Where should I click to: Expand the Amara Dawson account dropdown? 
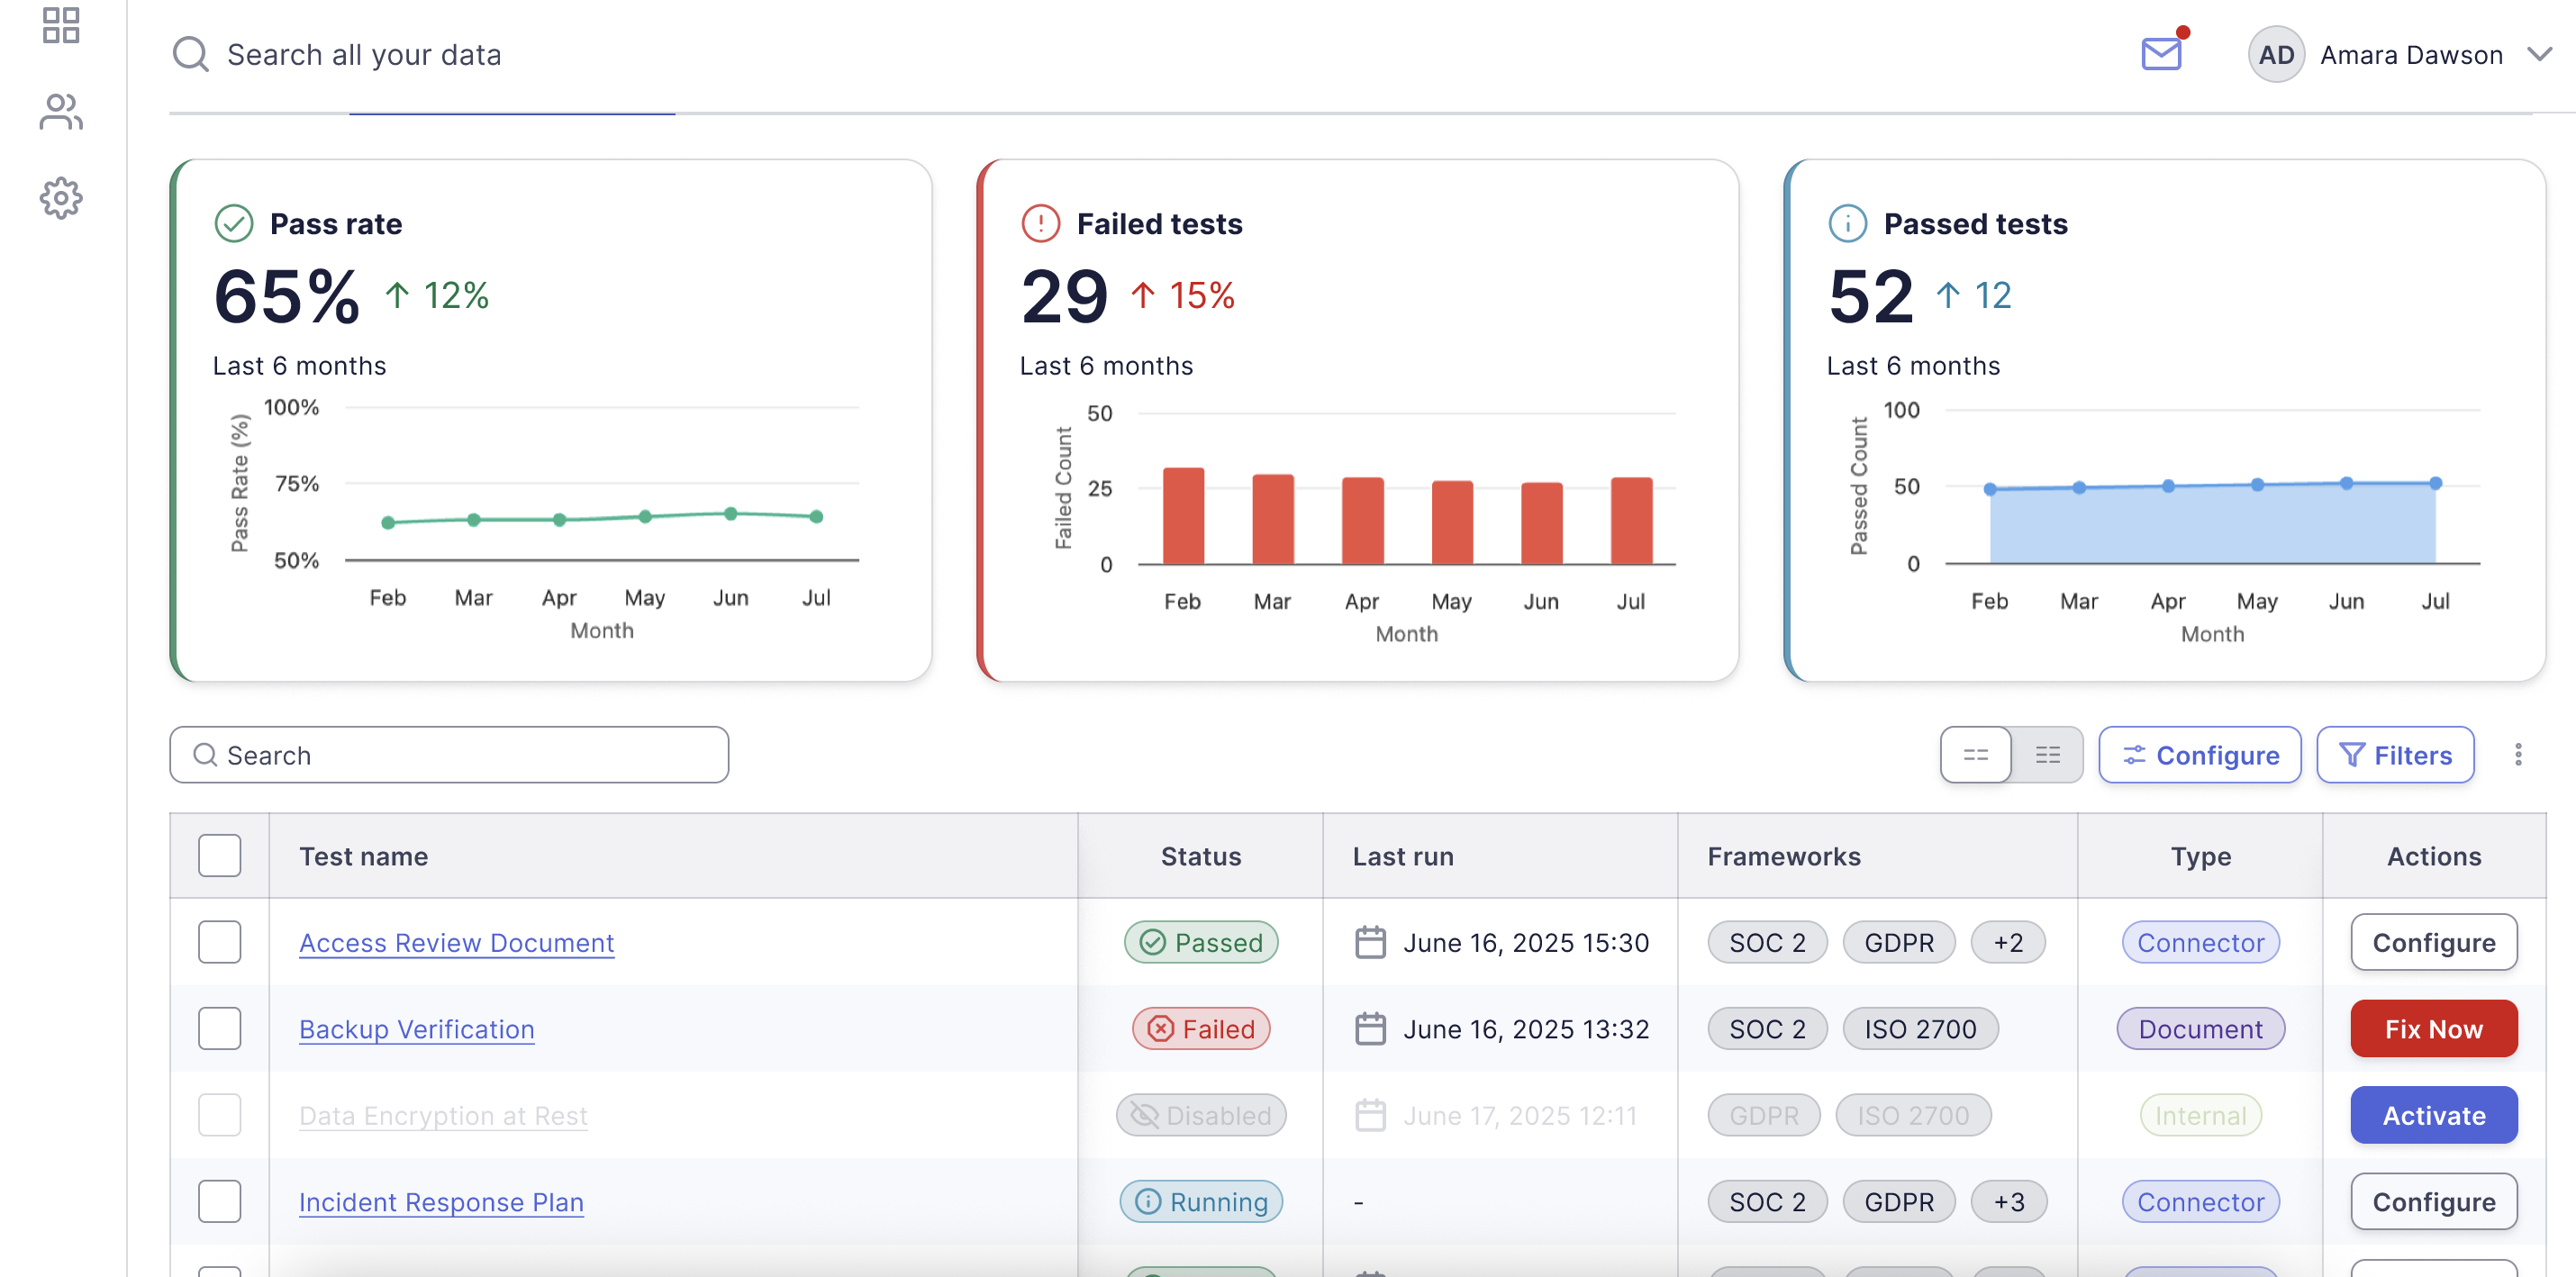[x=2540, y=54]
